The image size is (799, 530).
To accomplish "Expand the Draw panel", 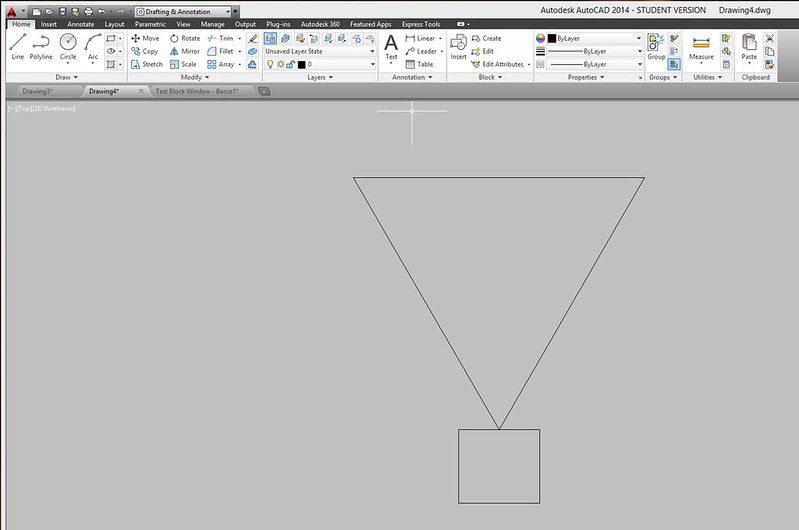I will 66,77.
